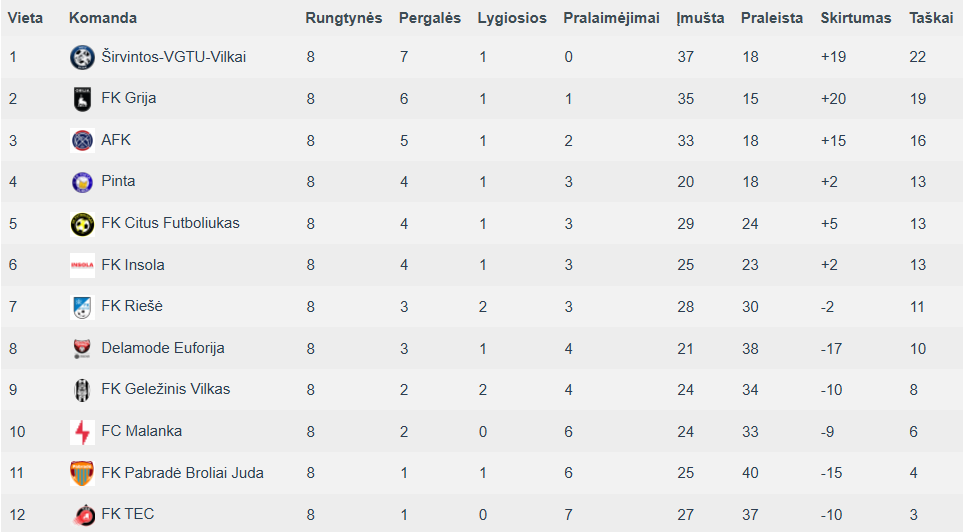Click the FK TEC team logo
The width and height of the screenshot is (963, 532).
82,515
